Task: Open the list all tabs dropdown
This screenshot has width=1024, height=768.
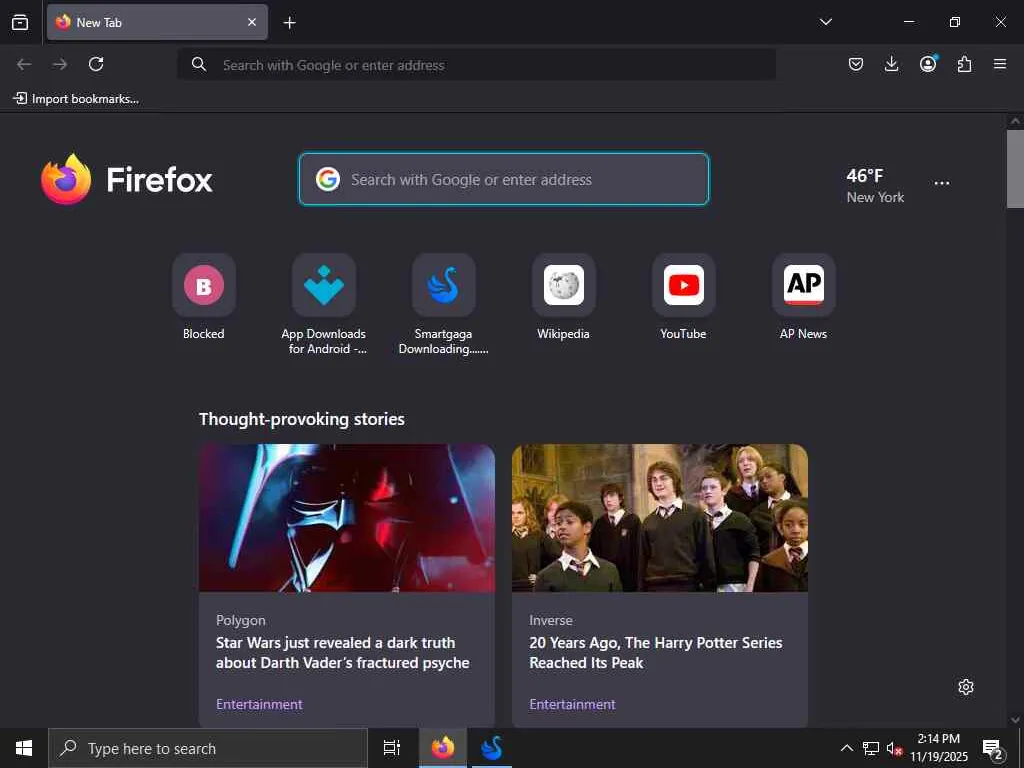Action: pos(825,22)
